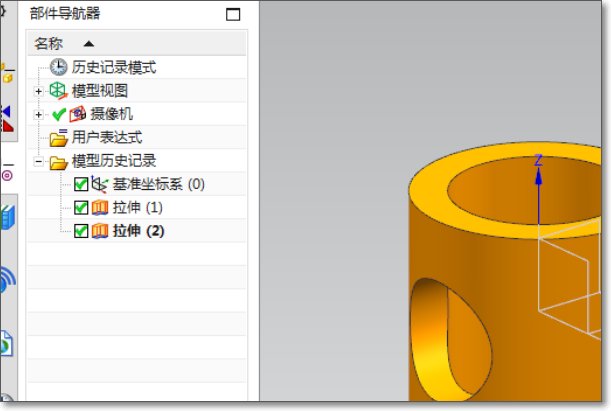Screen dimensions: 611x411
Task: Click the 拉伸 (2) extrude icon
Action: coord(100,231)
